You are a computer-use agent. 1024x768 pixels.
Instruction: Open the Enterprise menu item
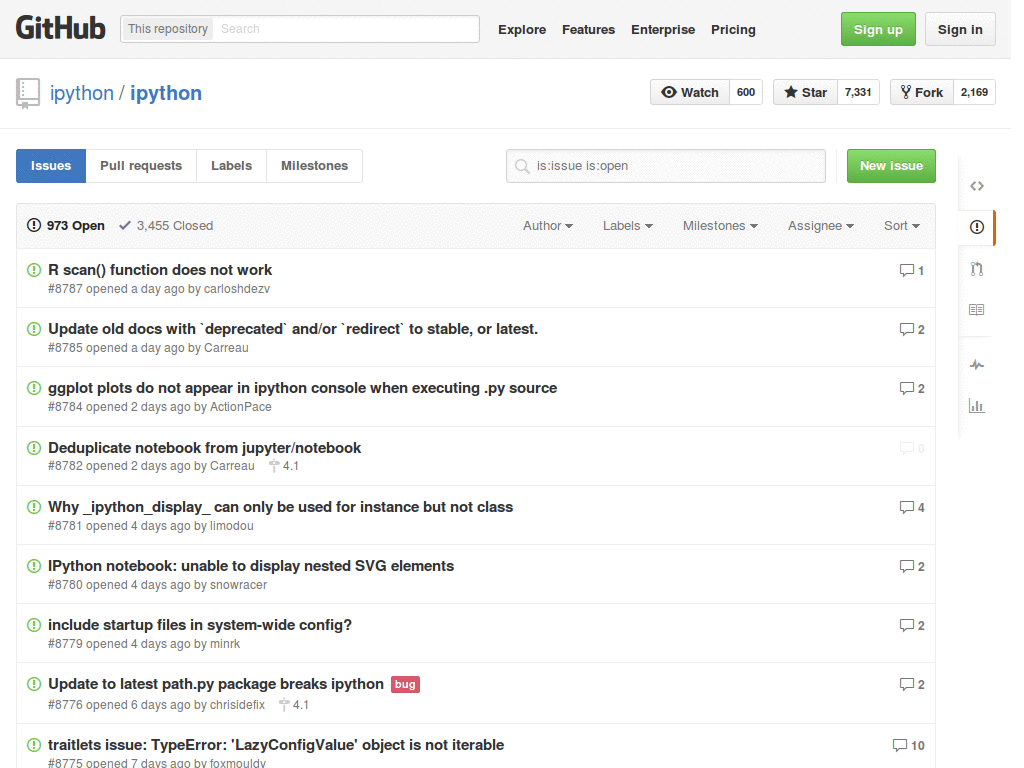click(663, 29)
